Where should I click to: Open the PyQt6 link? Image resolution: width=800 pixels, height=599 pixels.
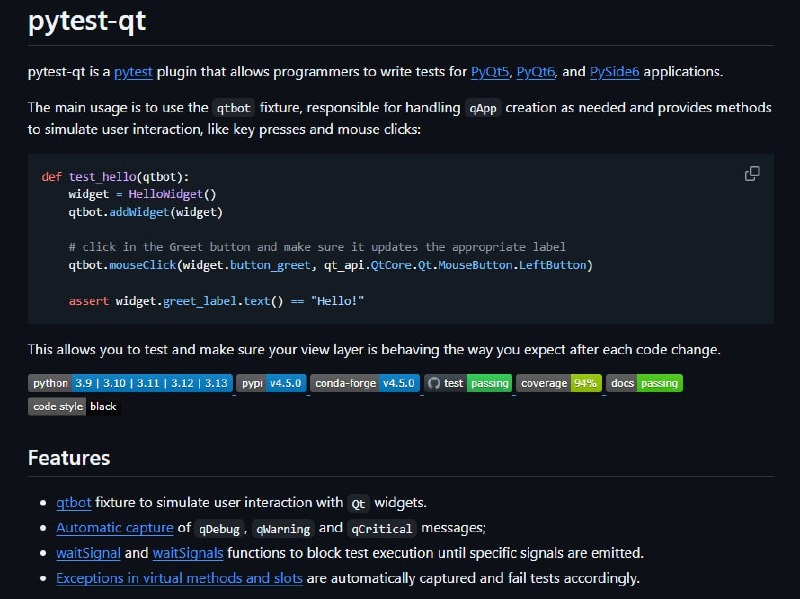tap(536, 71)
